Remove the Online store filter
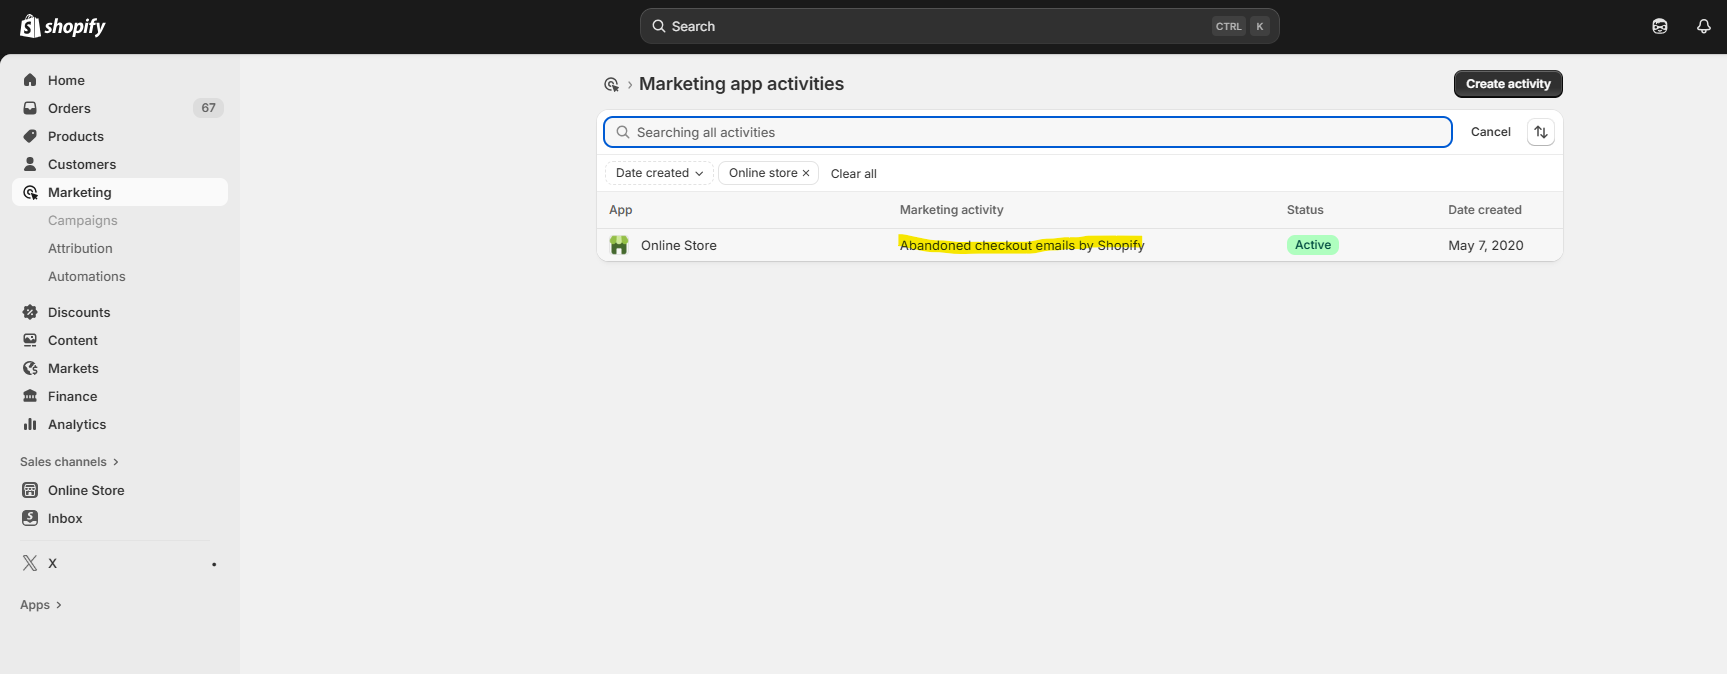1727x674 pixels. point(806,173)
